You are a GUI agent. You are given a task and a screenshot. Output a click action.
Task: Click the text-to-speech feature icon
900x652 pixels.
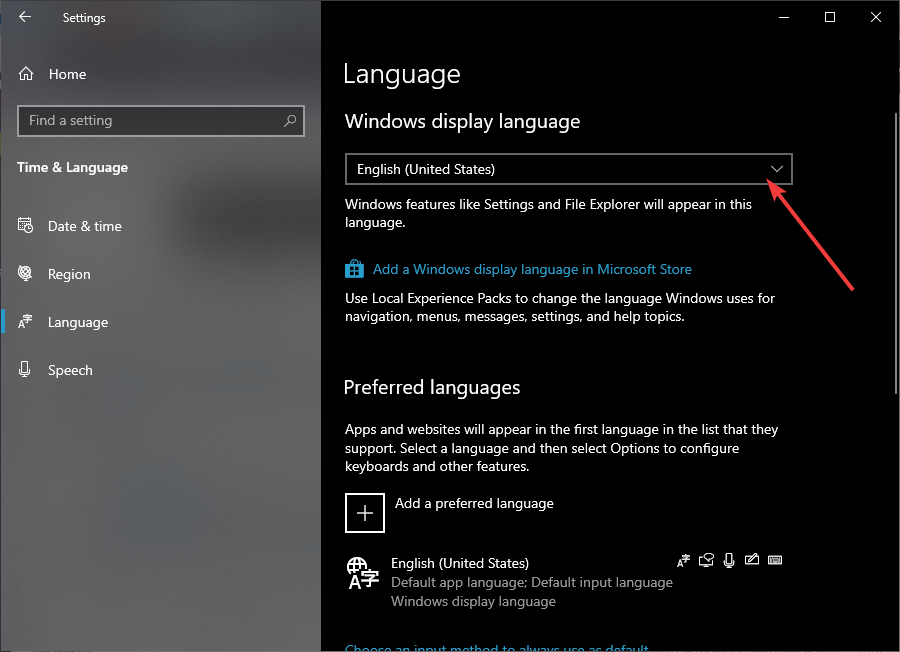(x=706, y=560)
